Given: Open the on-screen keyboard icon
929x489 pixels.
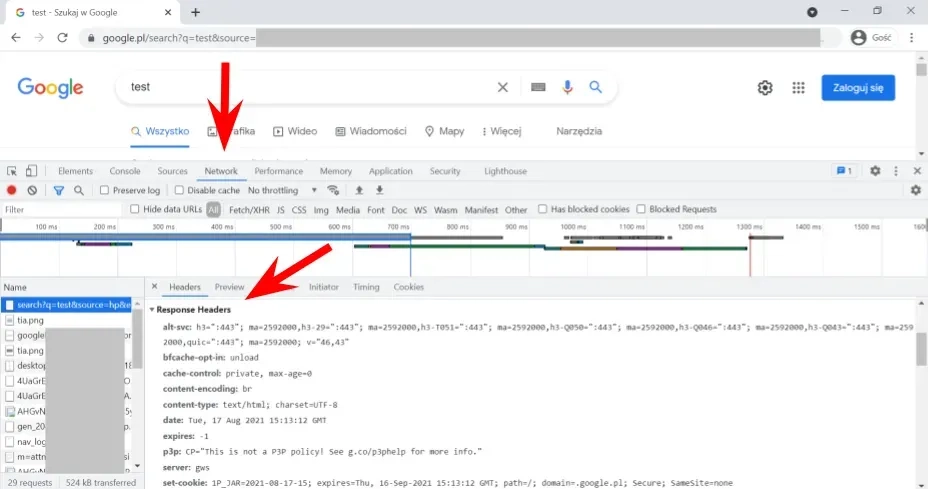Looking at the screenshot, I should (x=538, y=87).
